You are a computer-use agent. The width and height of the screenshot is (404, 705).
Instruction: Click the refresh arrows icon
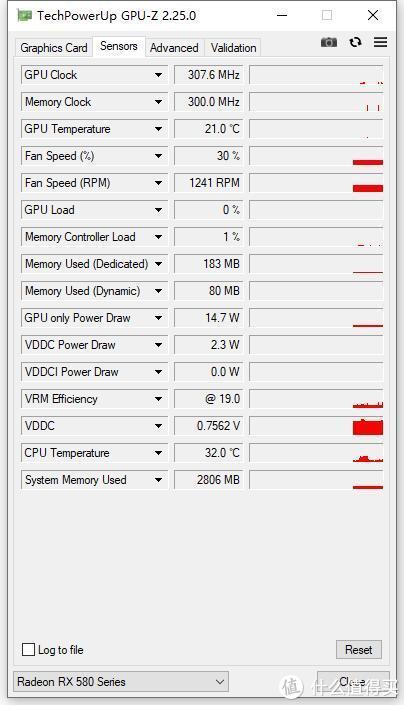(355, 42)
